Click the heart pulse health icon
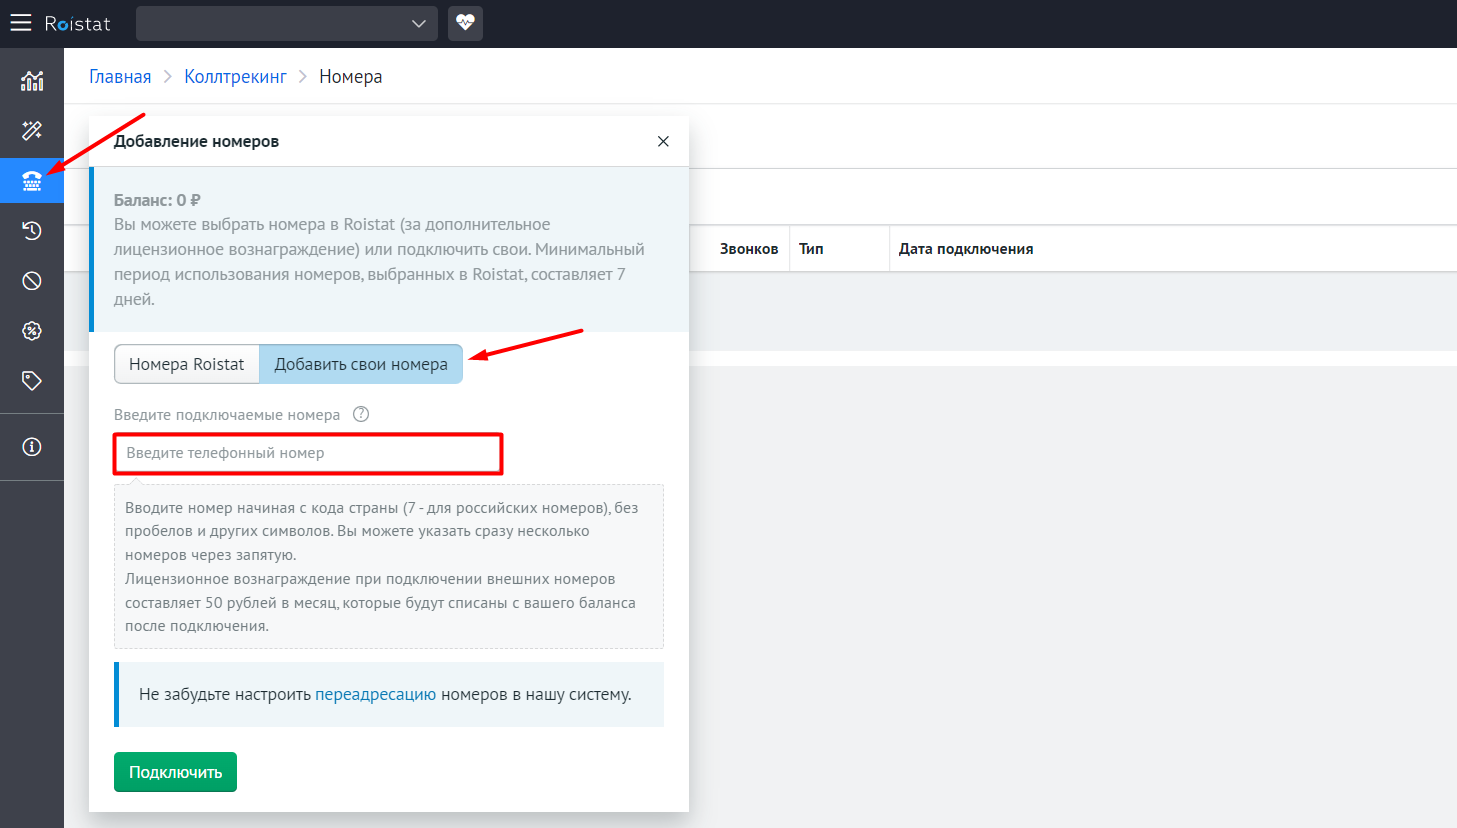1457x828 pixels. (465, 23)
